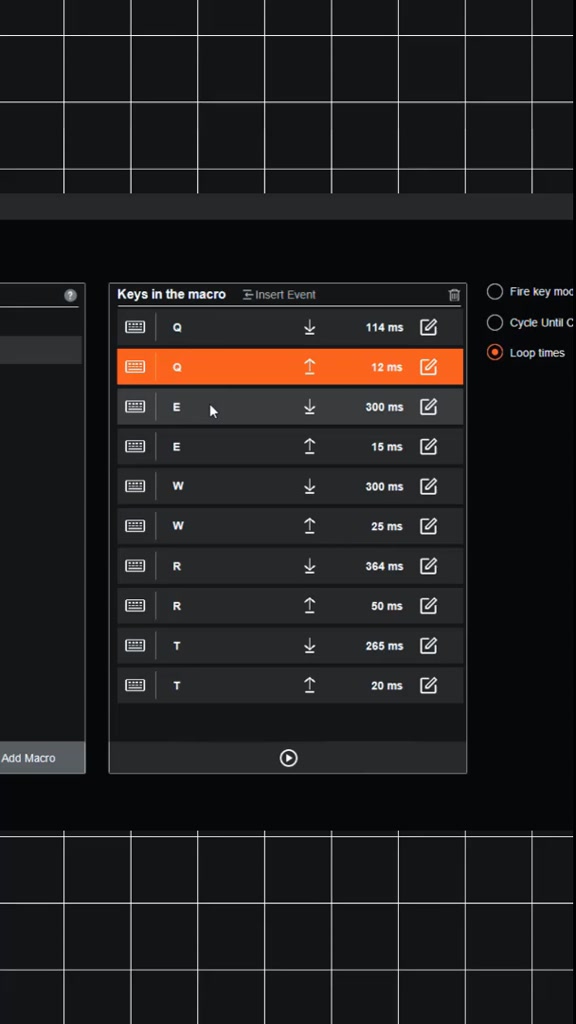Select the Fire key mode radio option
This screenshot has width=576, height=1024.
point(495,292)
